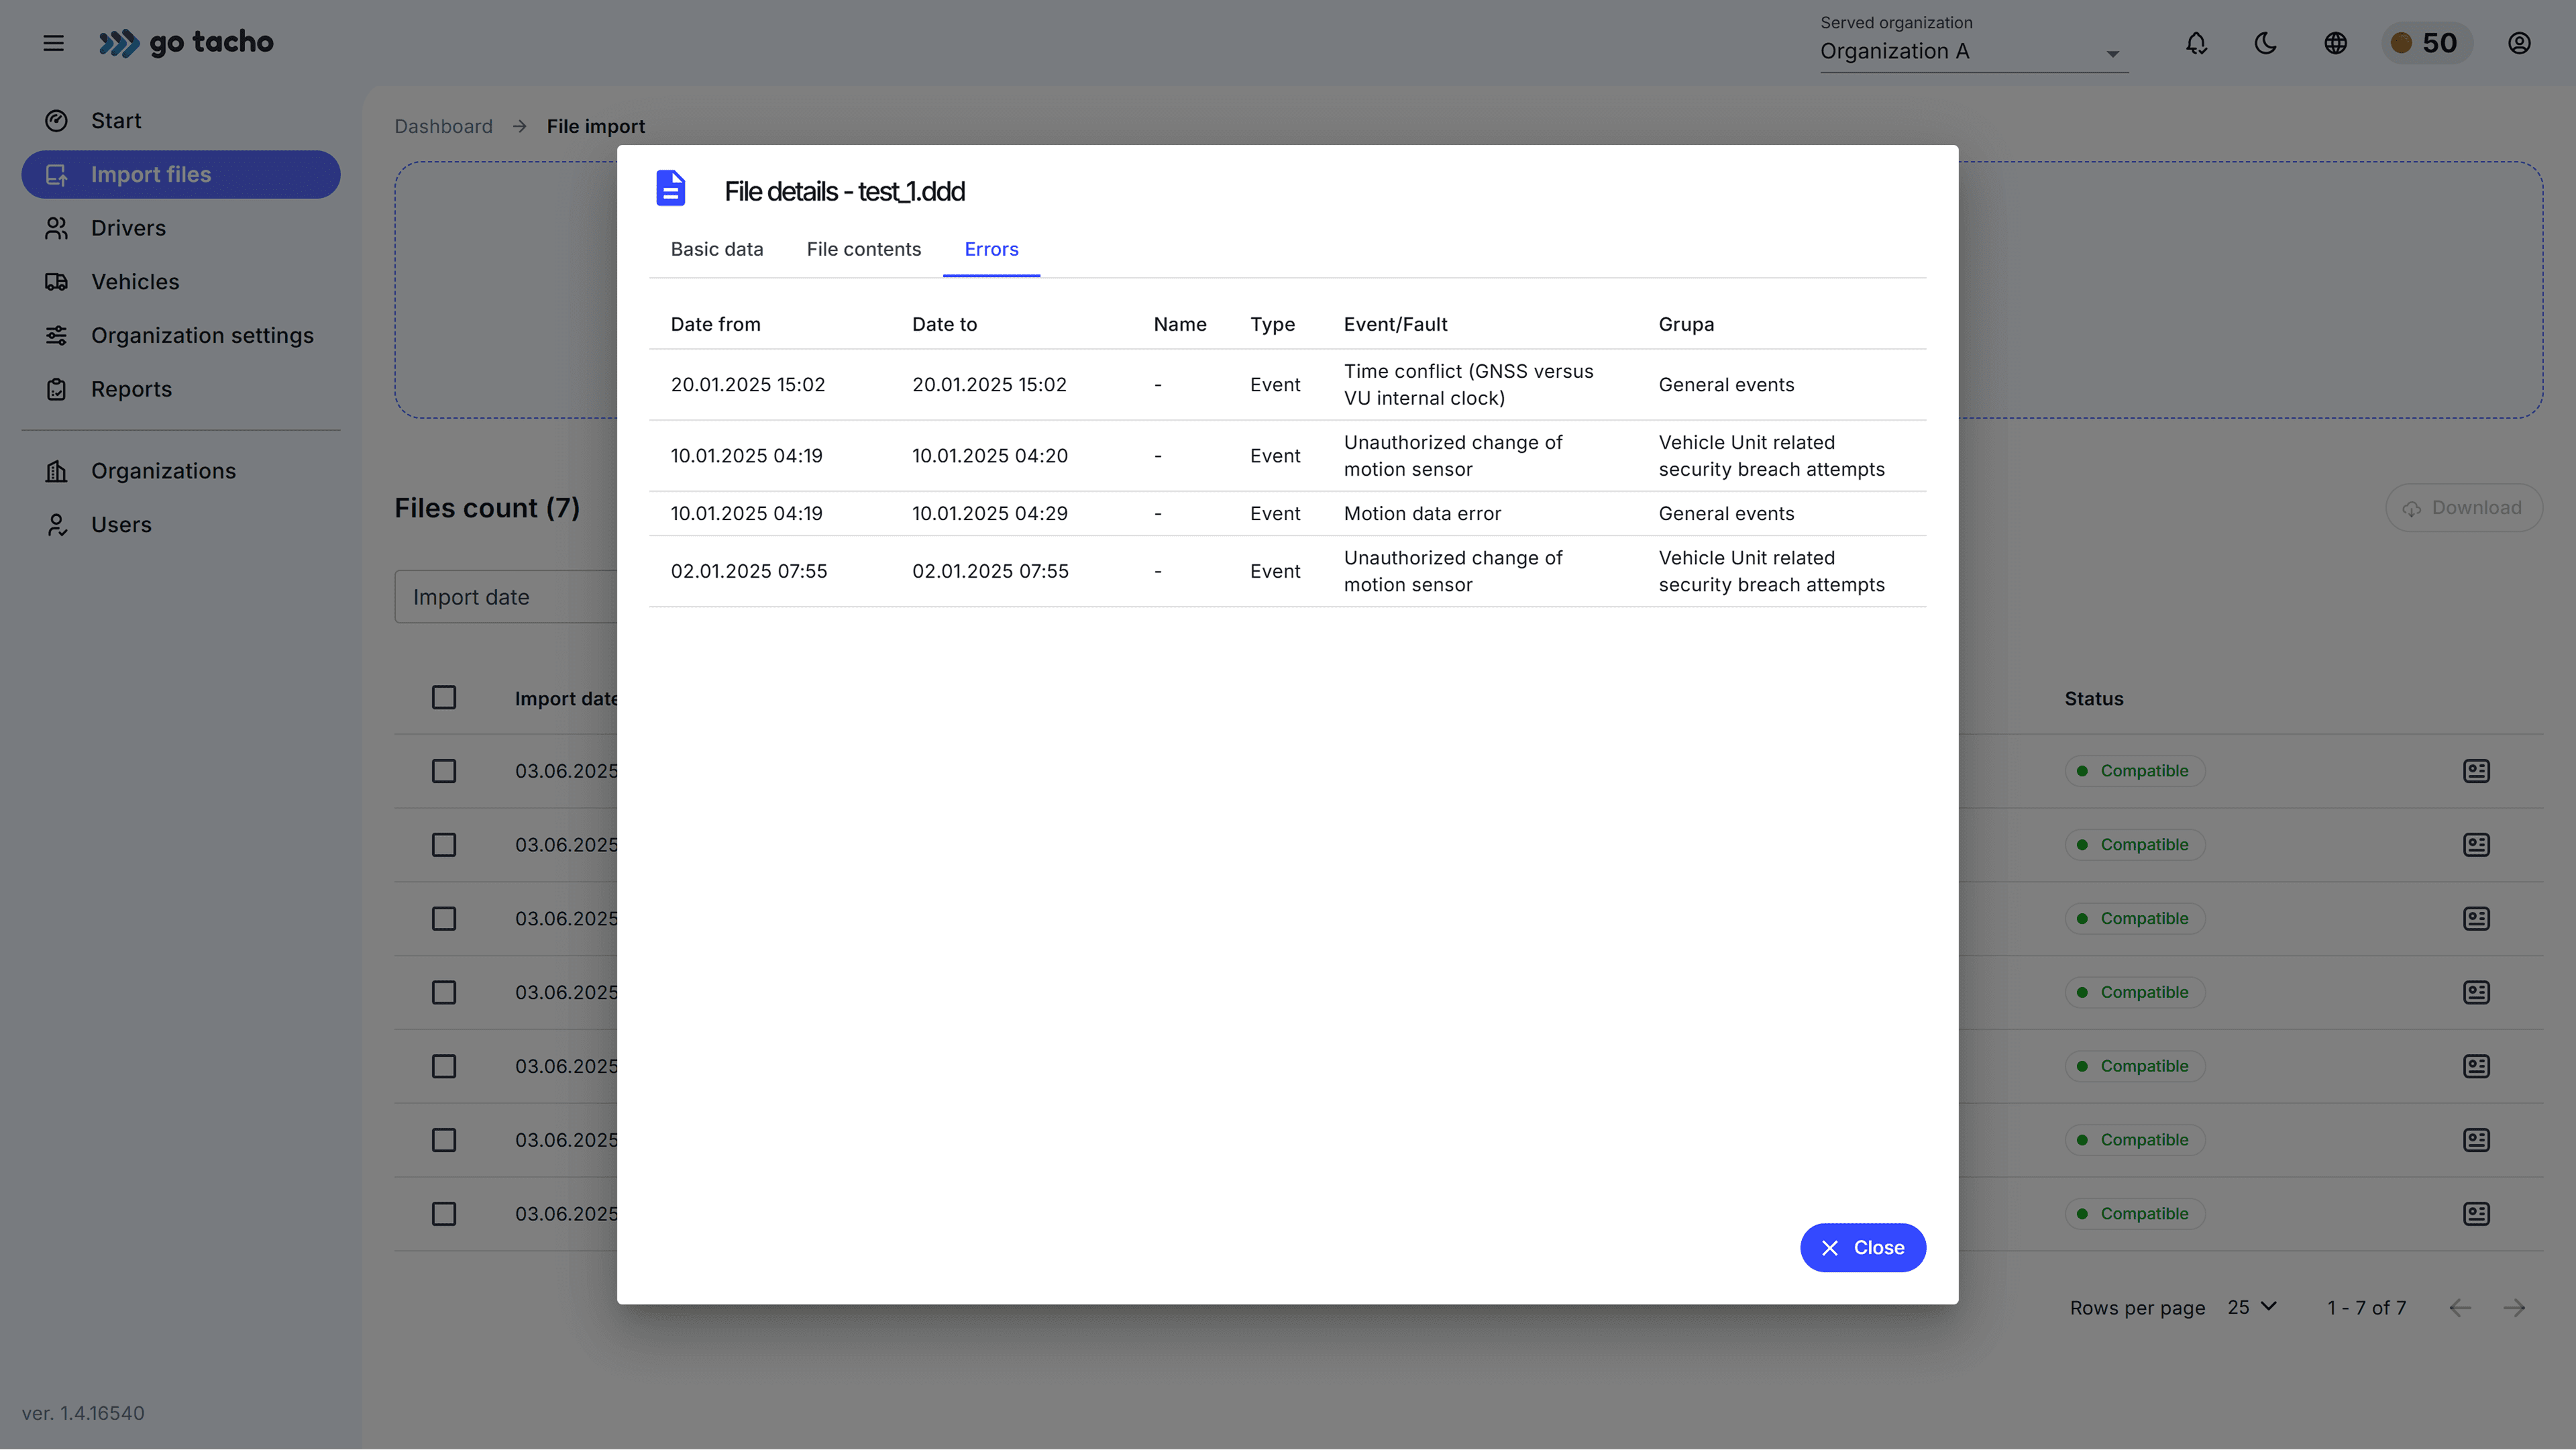Click the Dashboard breadcrumb link
Viewport: 2576px width, 1450px height.
coord(443,126)
